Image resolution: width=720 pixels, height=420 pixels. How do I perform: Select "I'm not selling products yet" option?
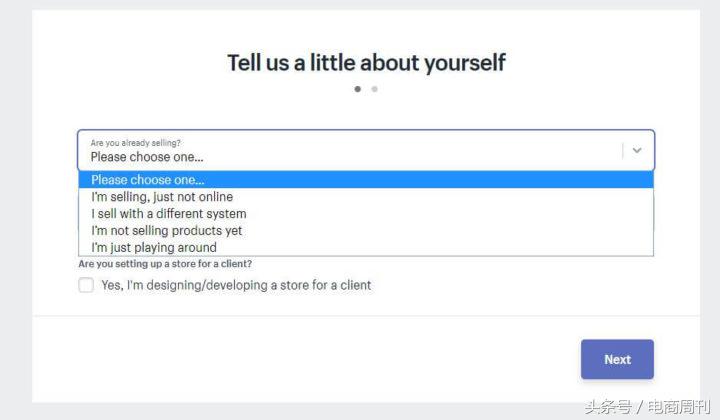point(167,231)
